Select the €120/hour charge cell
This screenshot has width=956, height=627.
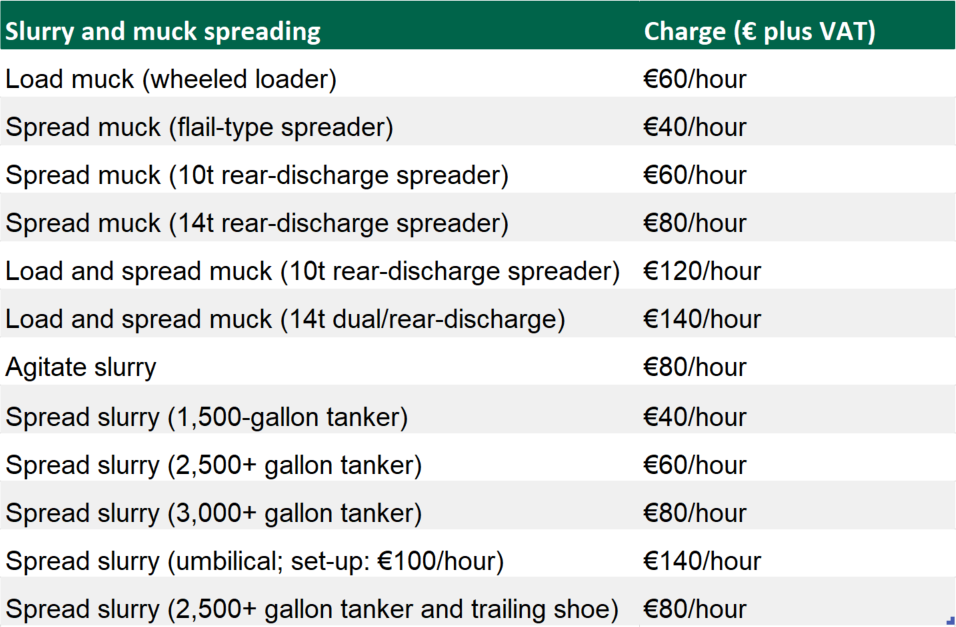click(702, 272)
